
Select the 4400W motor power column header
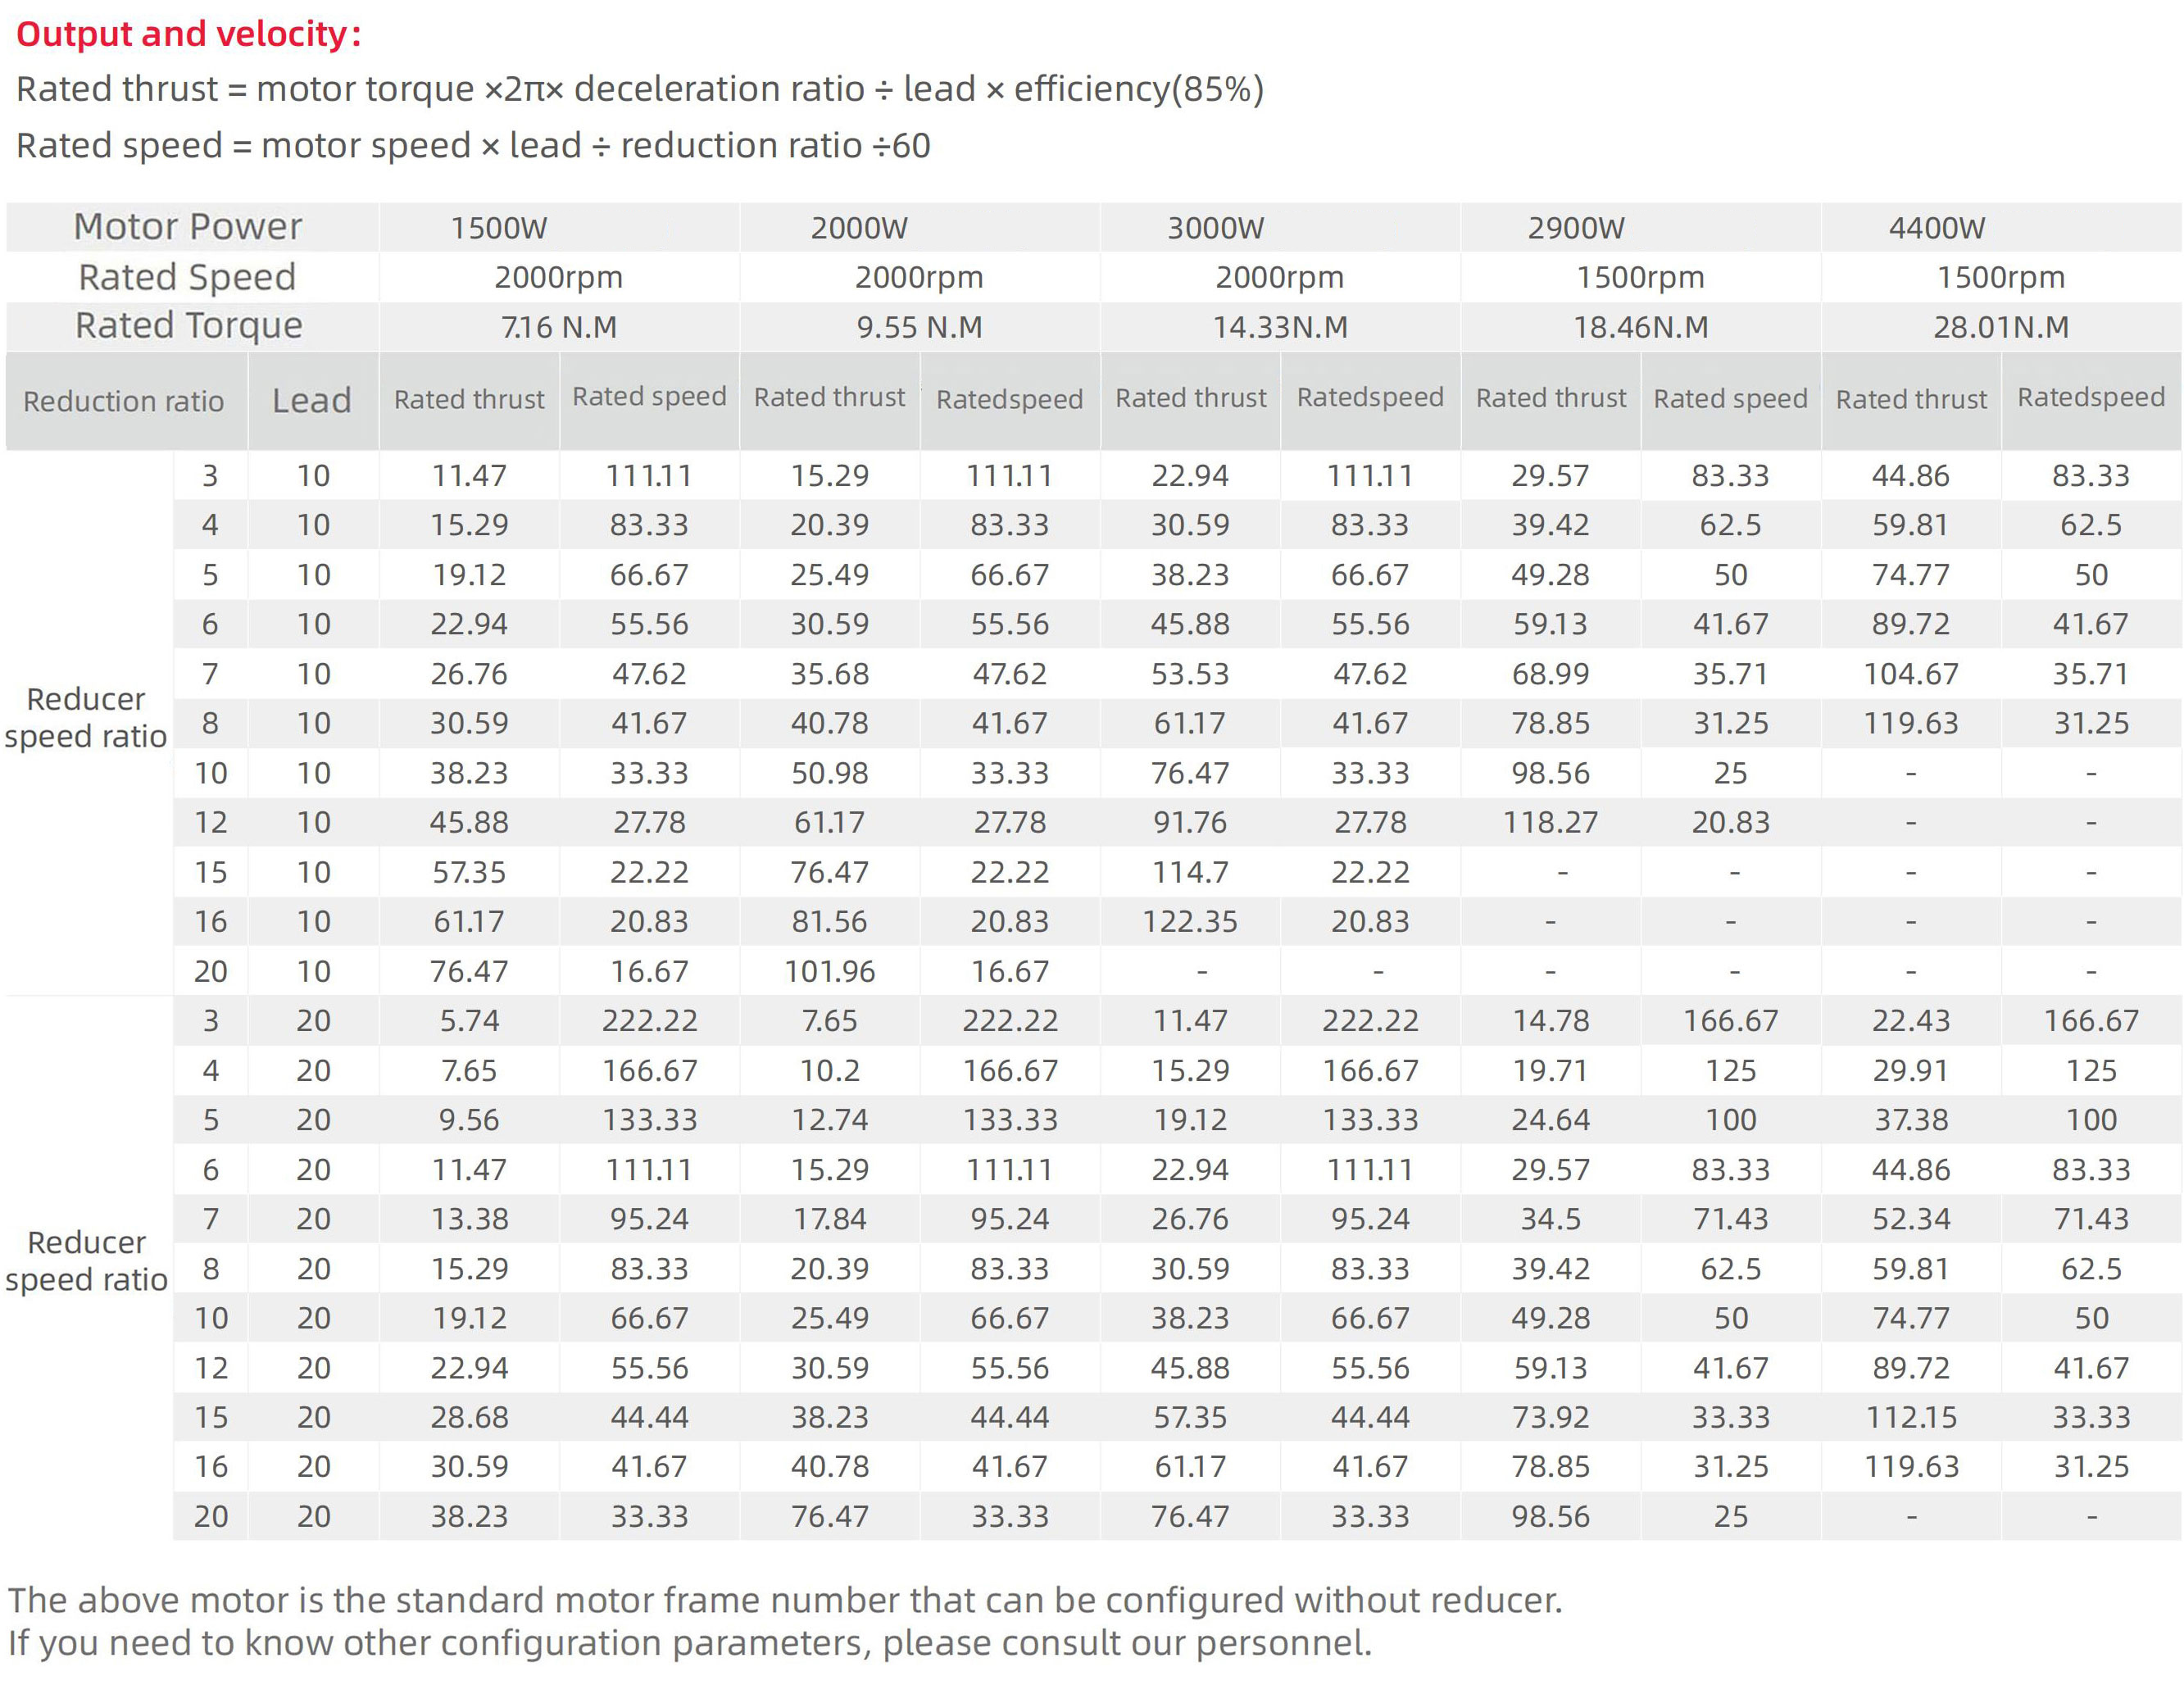1936,228
